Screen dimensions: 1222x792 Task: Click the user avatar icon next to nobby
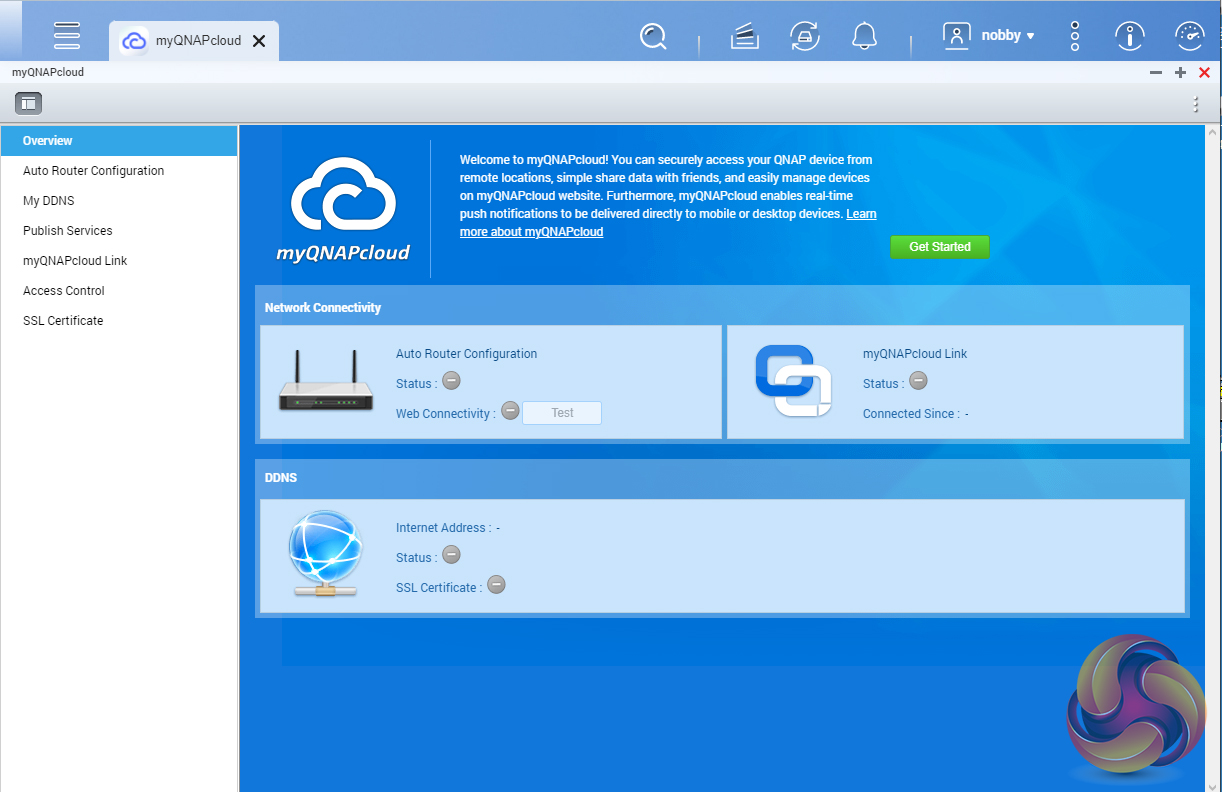click(x=957, y=36)
